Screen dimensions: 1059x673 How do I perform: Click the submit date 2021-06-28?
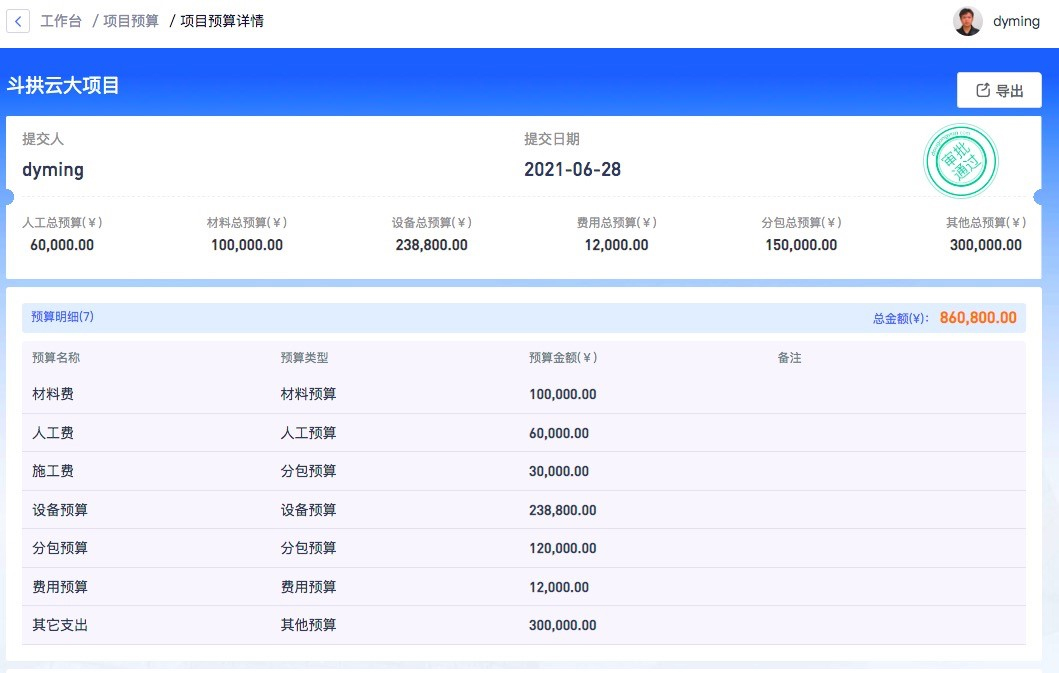click(572, 170)
